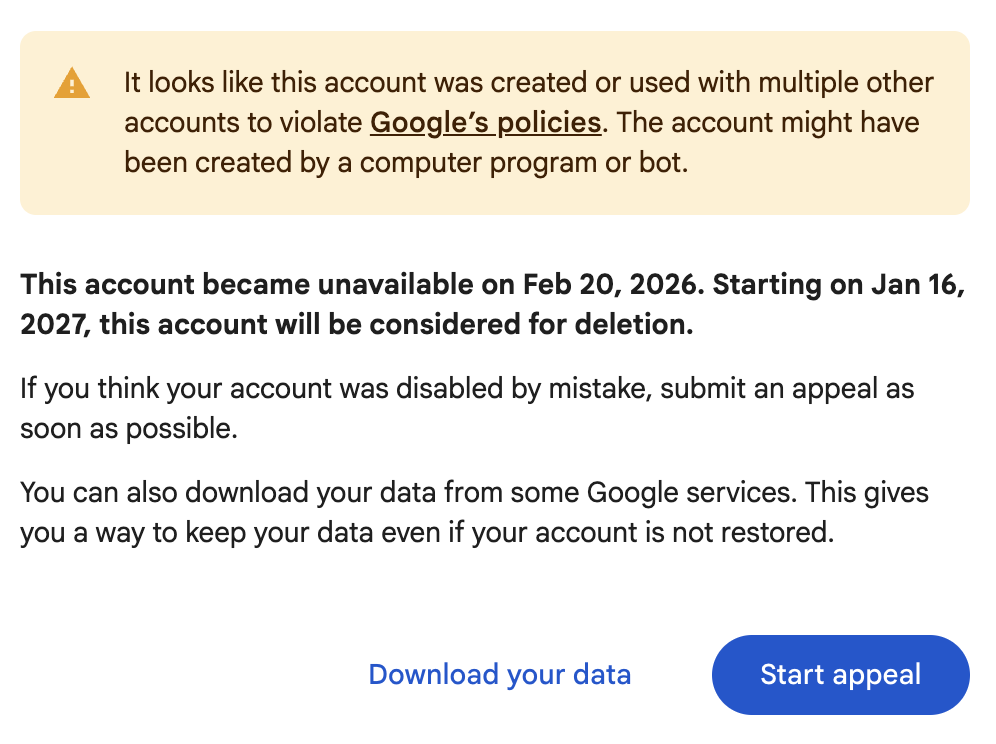This screenshot has width=996, height=744.
Task: Click the data download description text
Action: pos(473,512)
